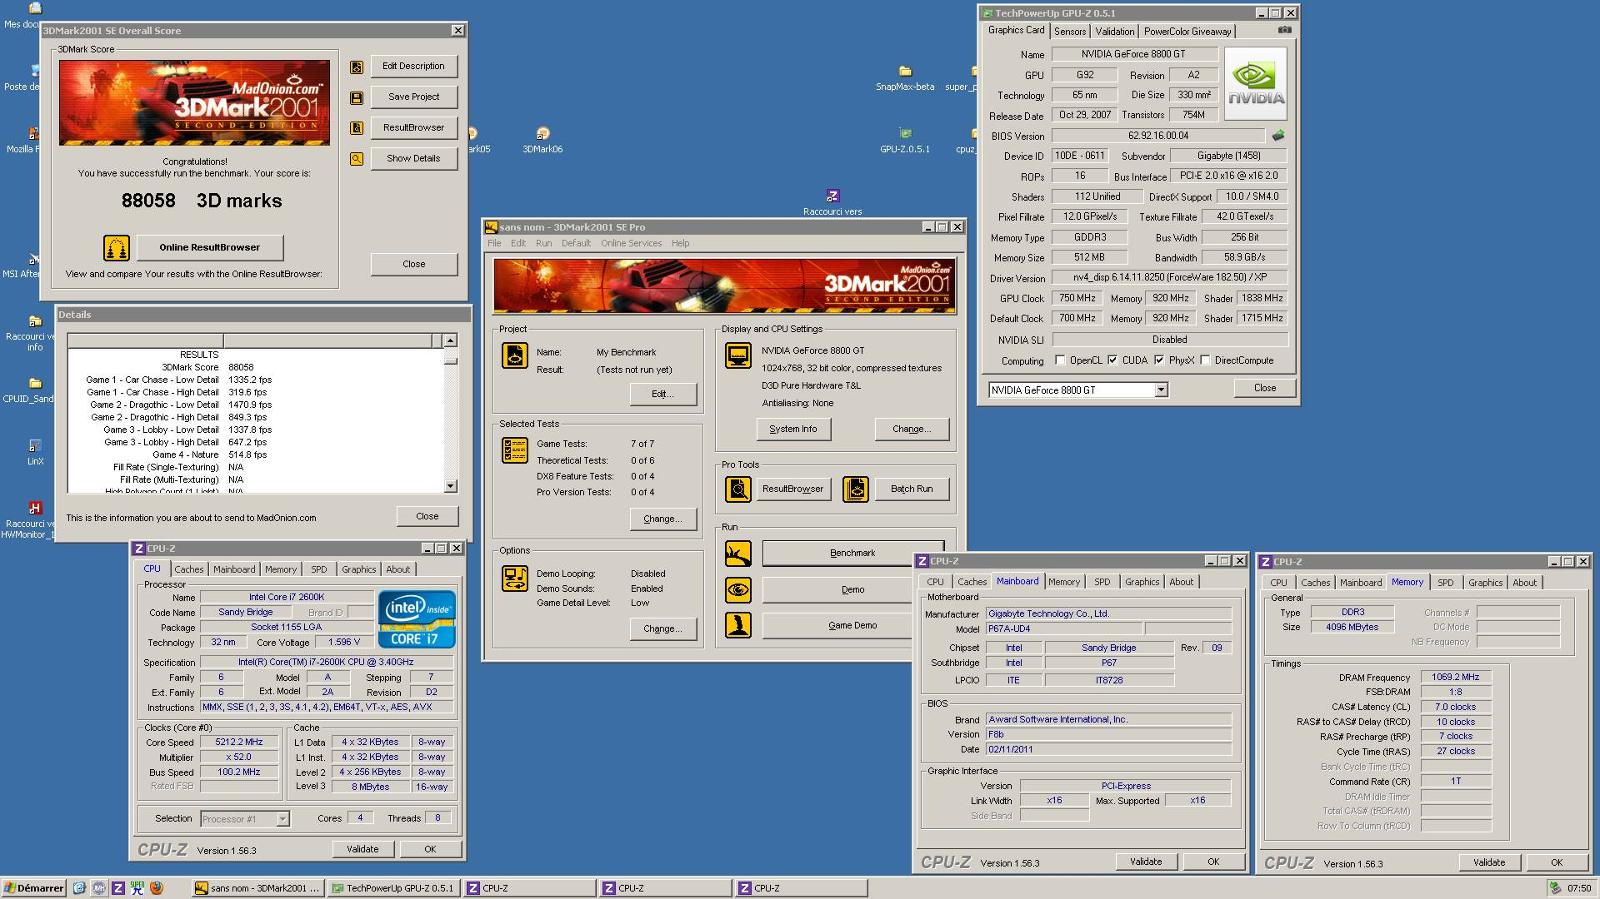This screenshot has height=899, width=1600.
Task: Switch to TechPowerUp GPU-Z taskbar item
Action: pyautogui.click(x=393, y=888)
